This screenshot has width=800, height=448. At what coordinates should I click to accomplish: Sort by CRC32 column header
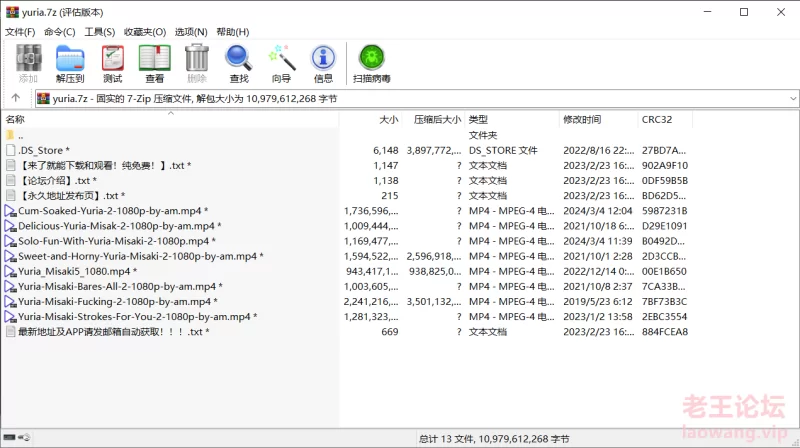[665, 119]
